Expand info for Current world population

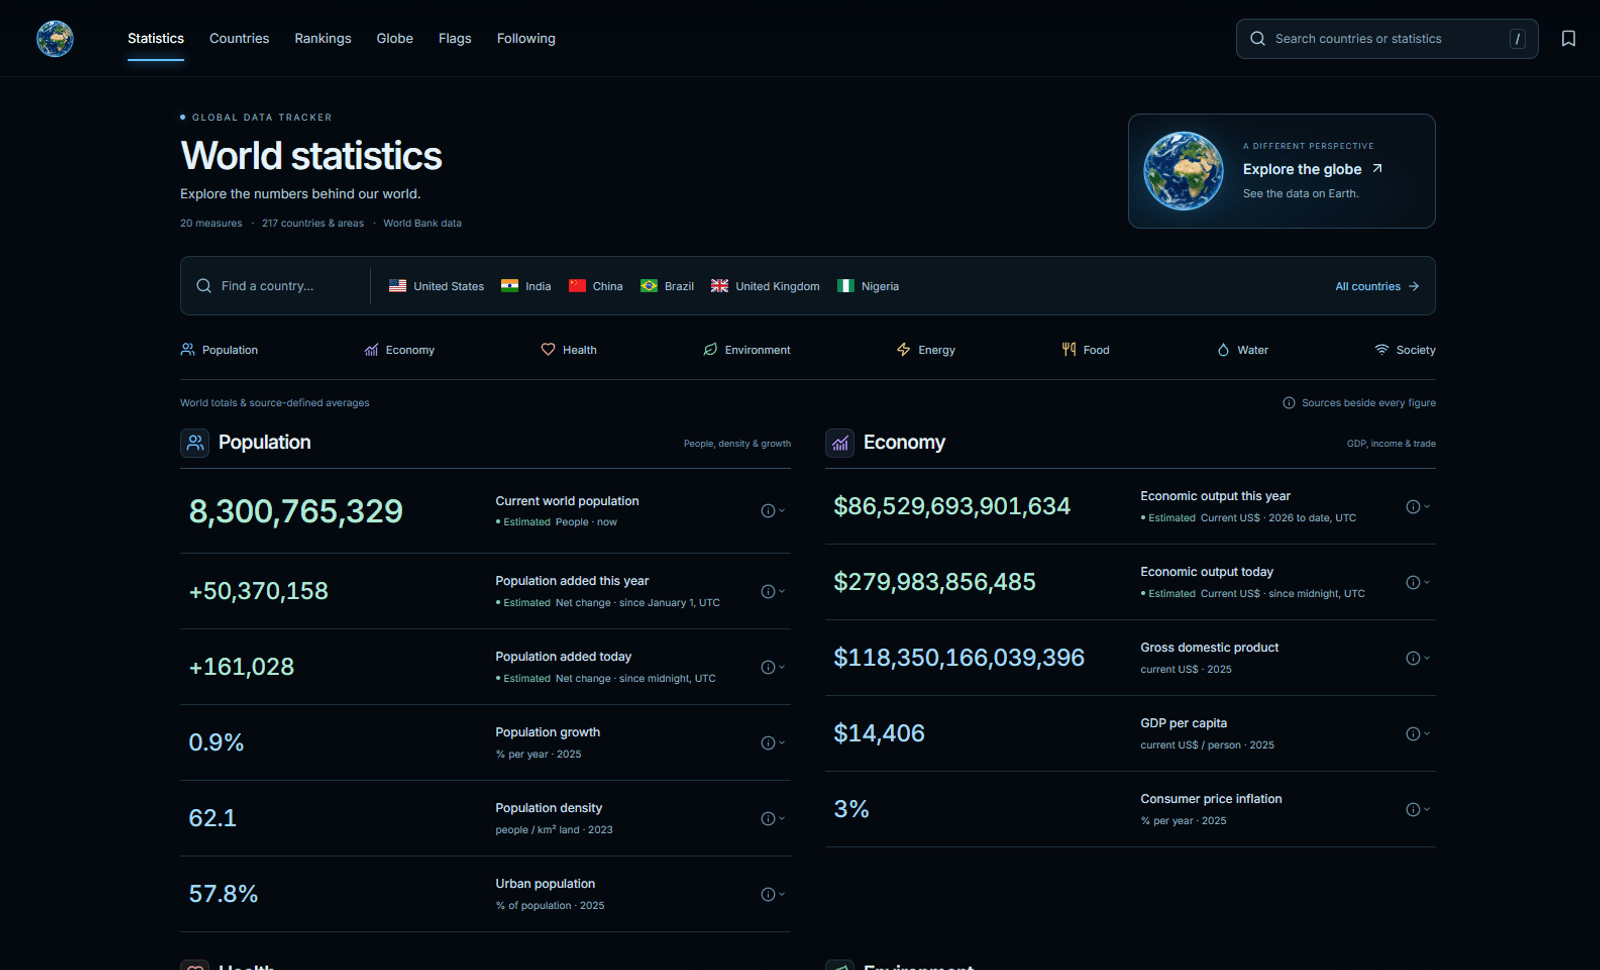pos(772,511)
